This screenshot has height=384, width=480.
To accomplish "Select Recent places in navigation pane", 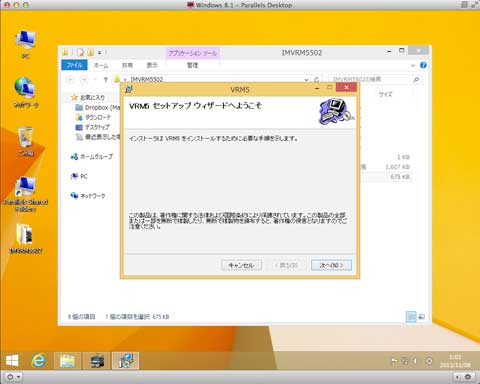I will [x=98, y=137].
